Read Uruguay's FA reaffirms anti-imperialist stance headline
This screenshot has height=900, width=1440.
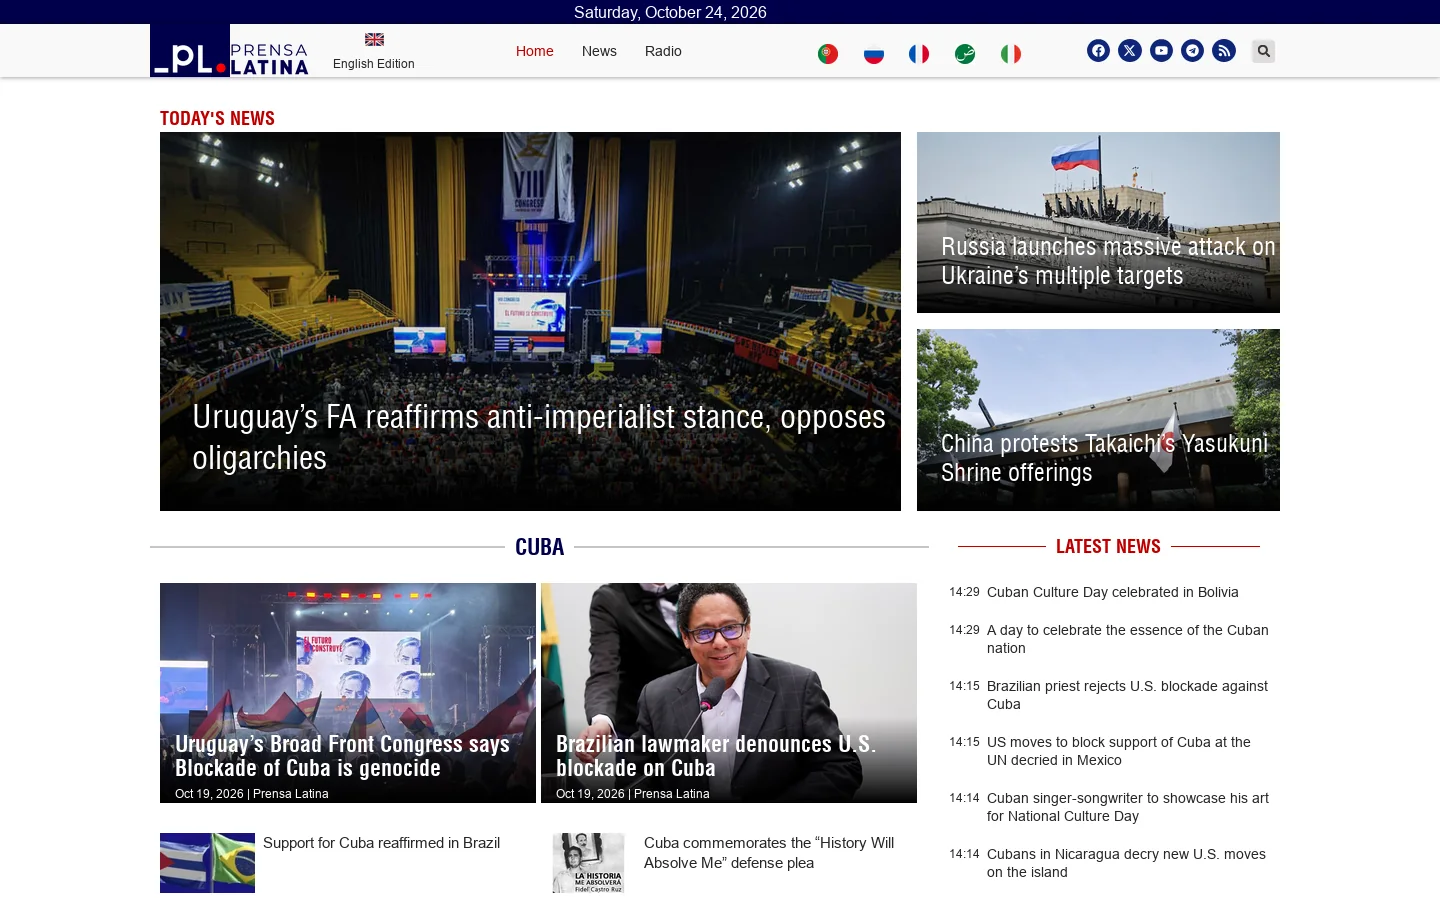click(539, 437)
